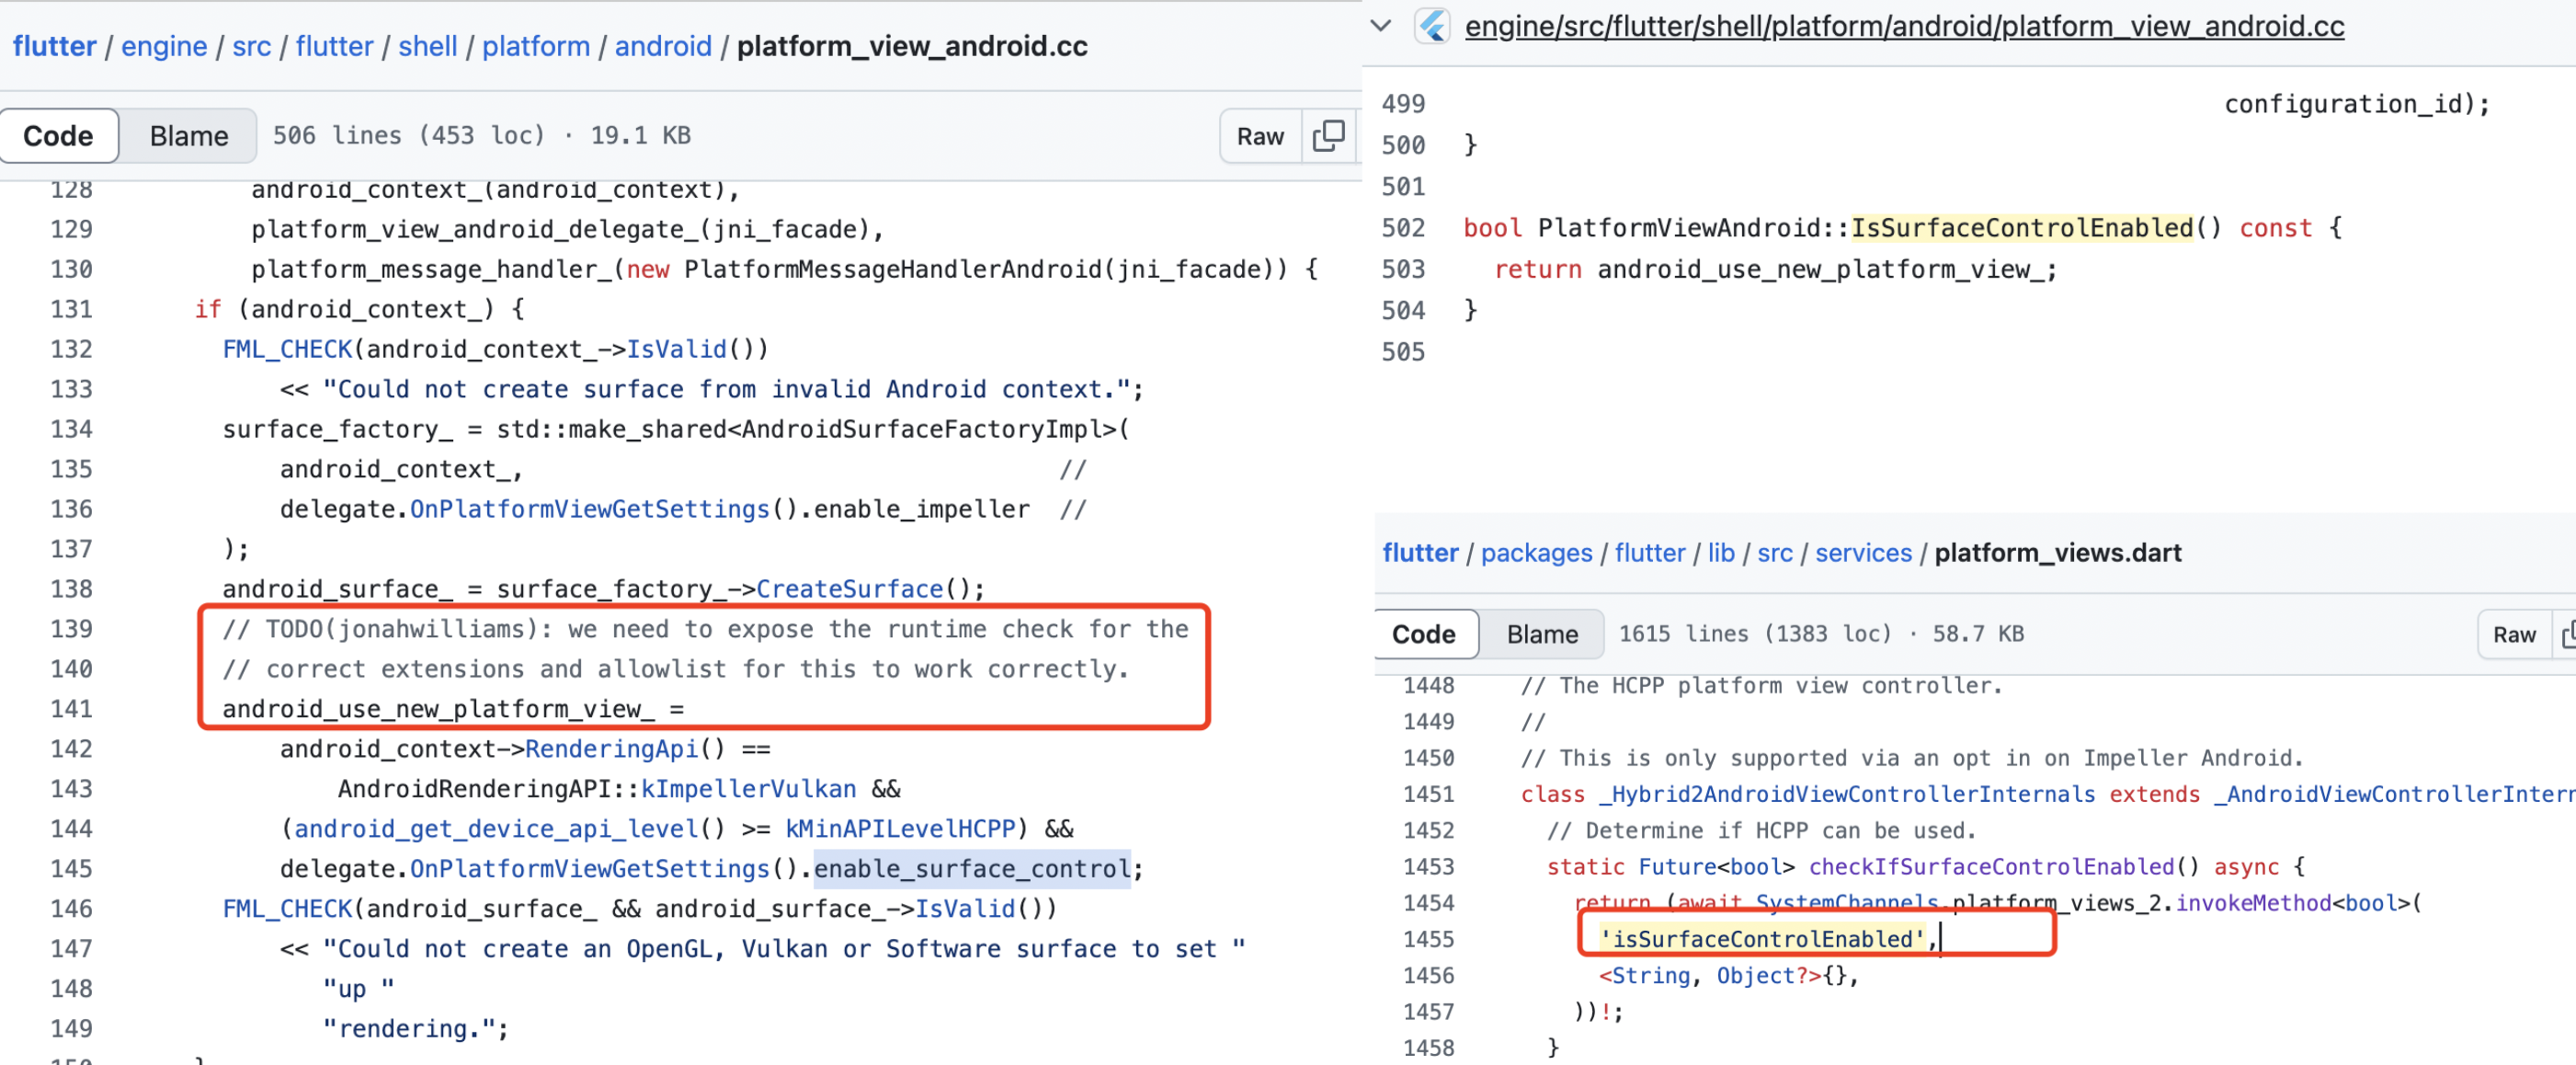Viewport: 2576px width, 1065px height.
Task: Open the src breadcrumb after engine
Action: tap(251, 46)
